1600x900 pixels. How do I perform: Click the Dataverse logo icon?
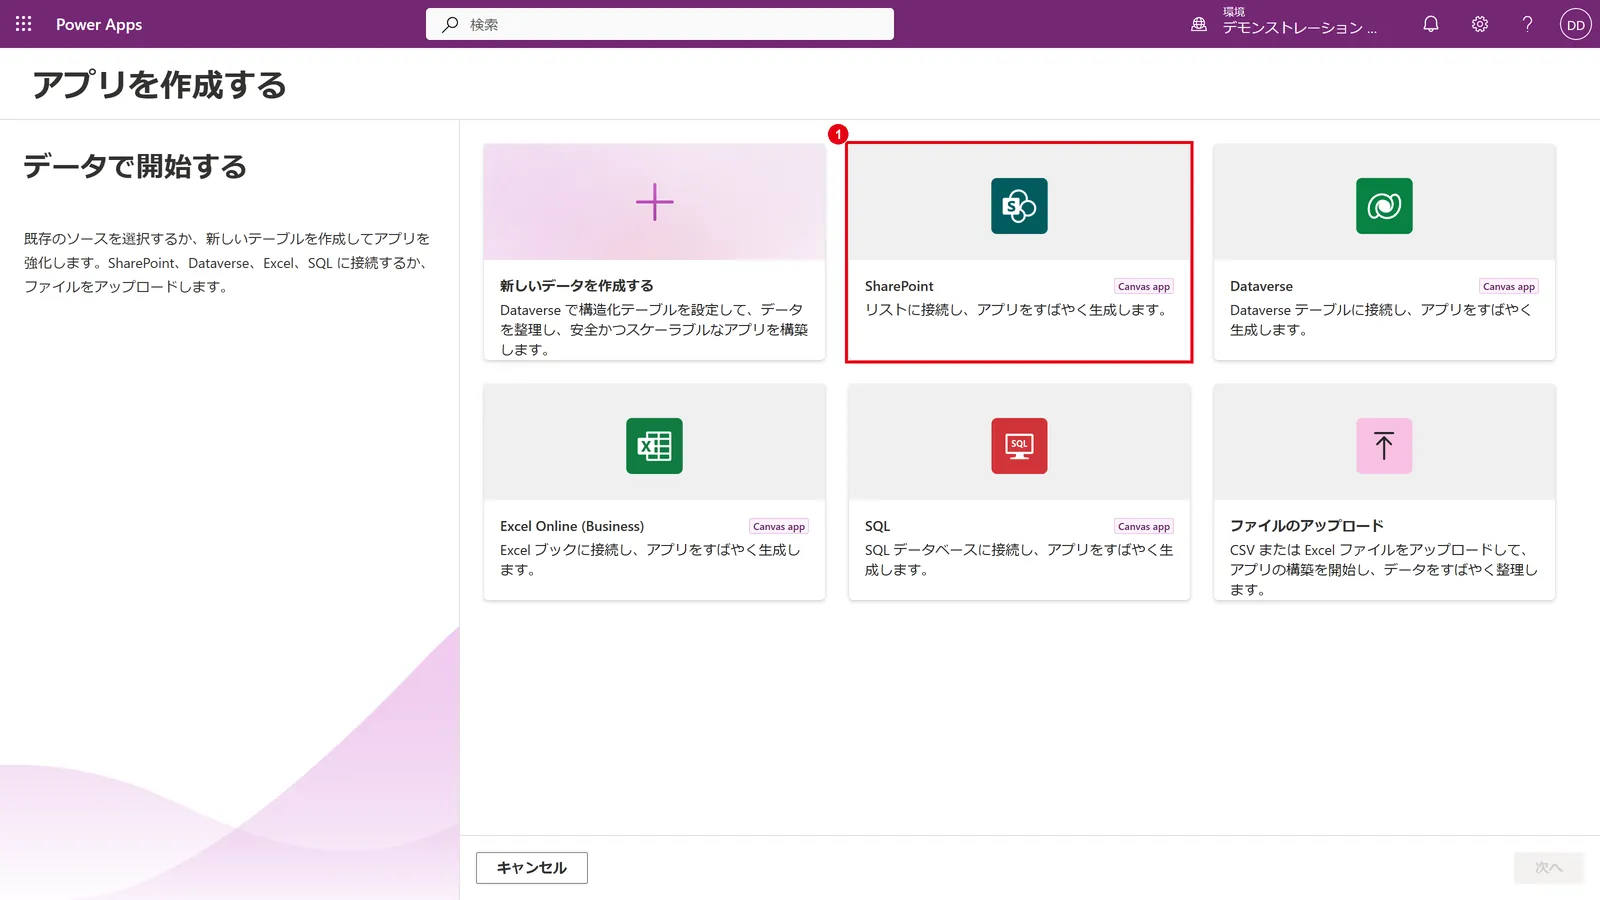point(1384,206)
